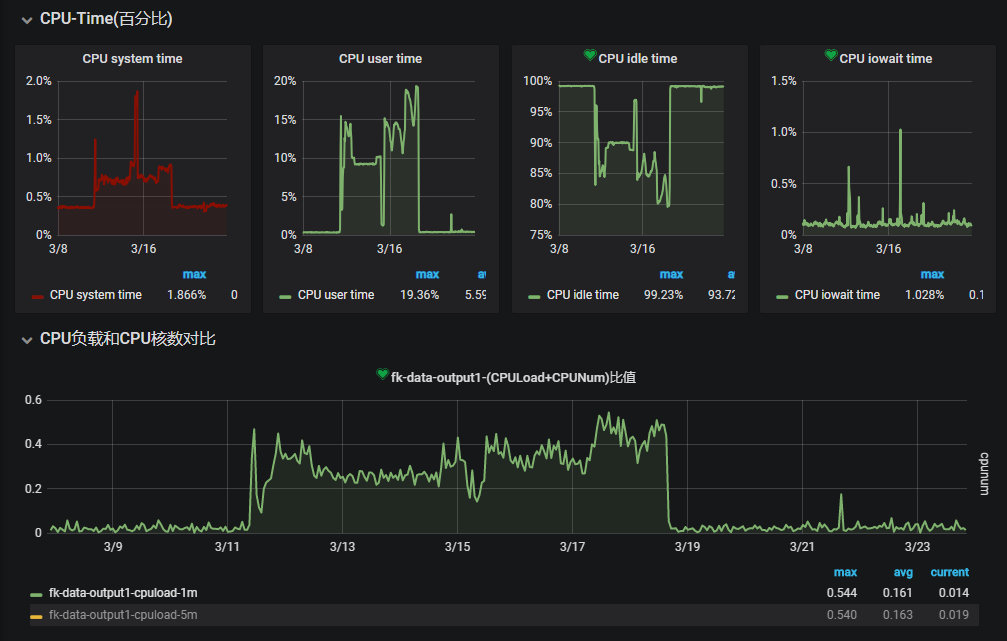Screen dimensions: 1007x641
Task: Click the CPU idle time legend label
Action: tap(583, 295)
